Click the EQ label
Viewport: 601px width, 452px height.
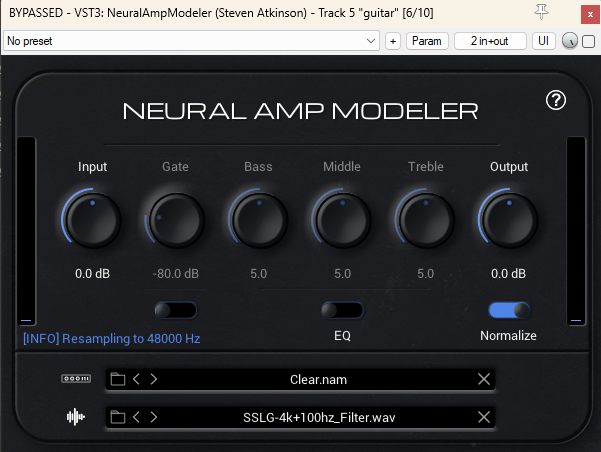coord(342,336)
